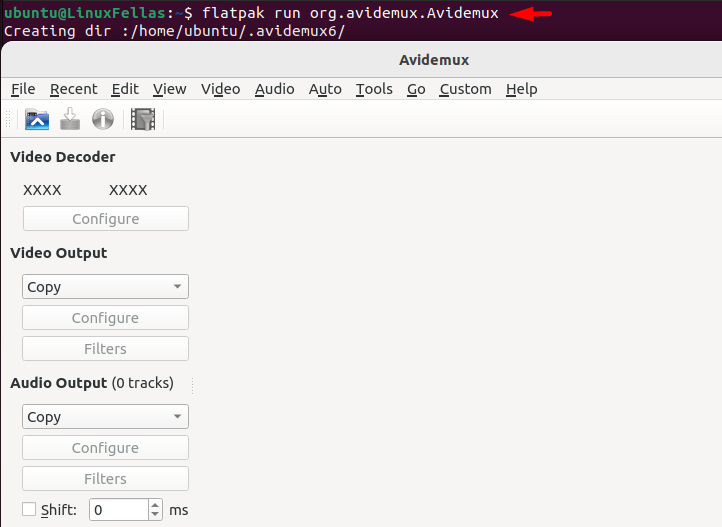Click Configure under Video Decoder
Image resolution: width=722 pixels, height=527 pixels.
coord(106,219)
